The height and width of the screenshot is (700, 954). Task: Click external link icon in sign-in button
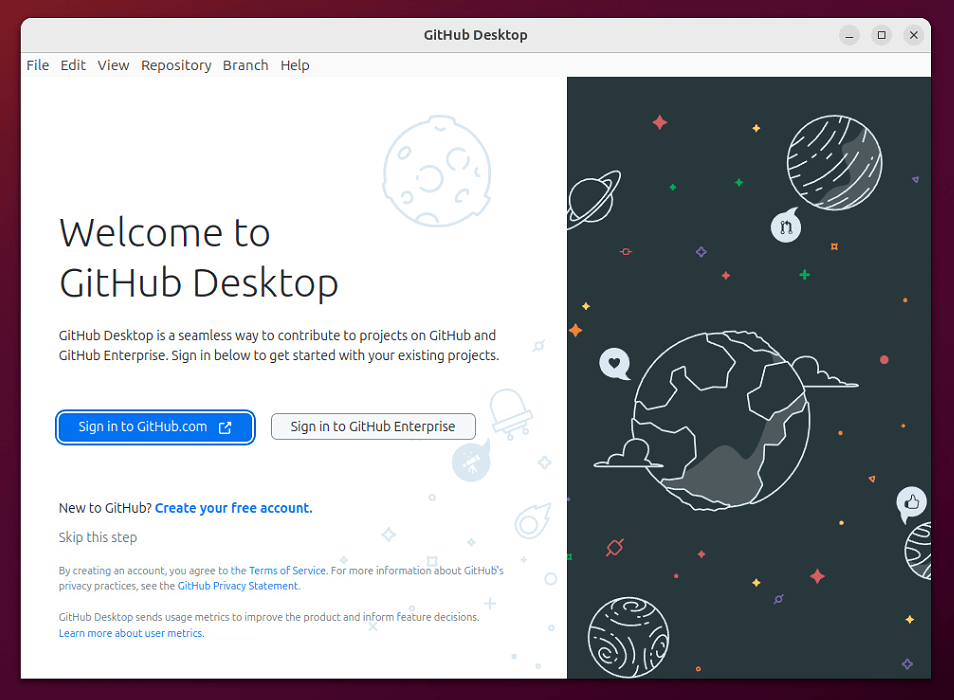point(225,428)
